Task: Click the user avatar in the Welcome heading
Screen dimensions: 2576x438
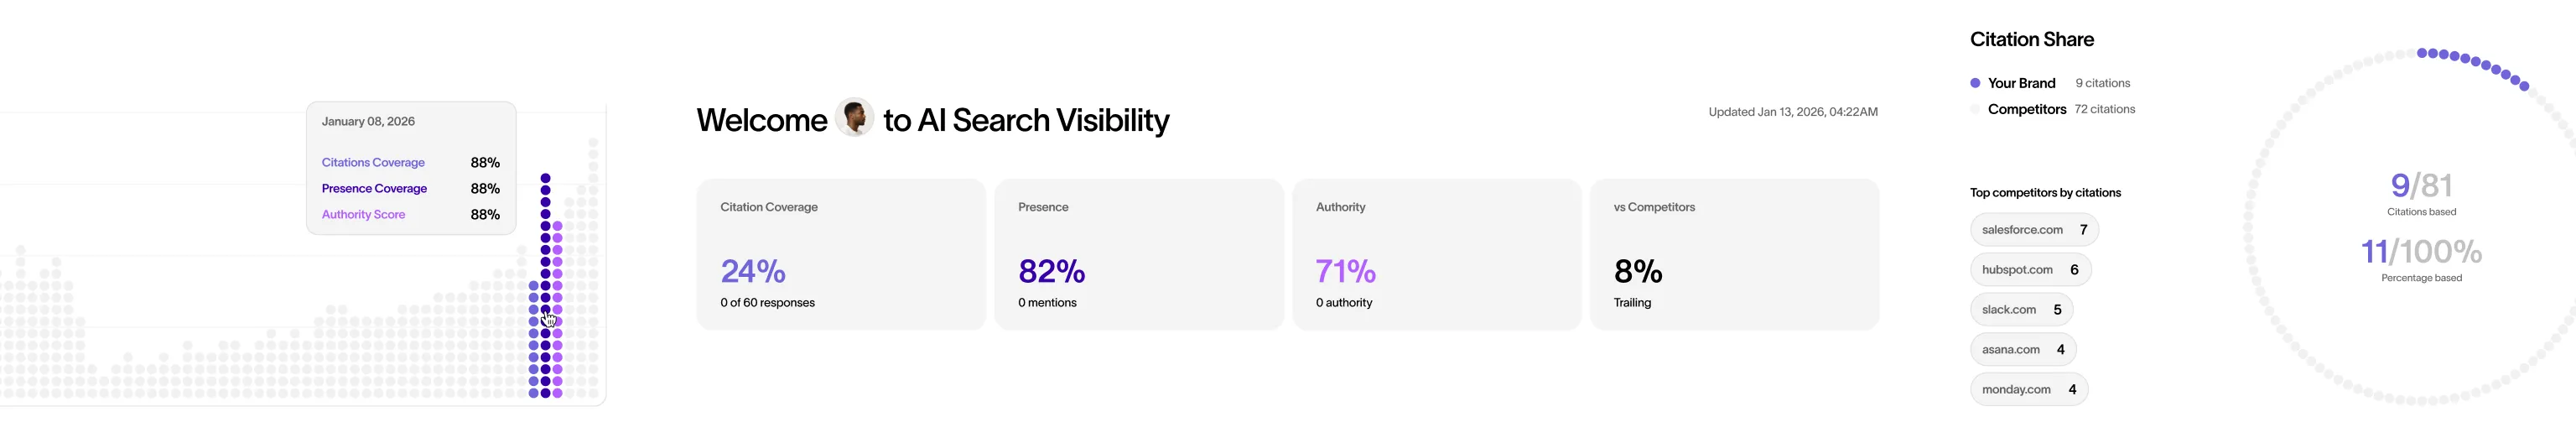Action: pos(854,118)
